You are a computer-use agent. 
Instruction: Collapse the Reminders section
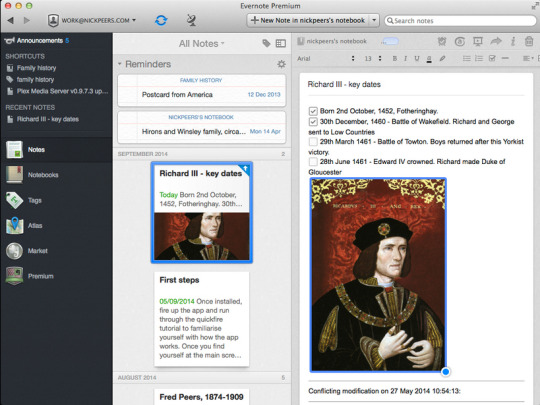tap(120, 64)
